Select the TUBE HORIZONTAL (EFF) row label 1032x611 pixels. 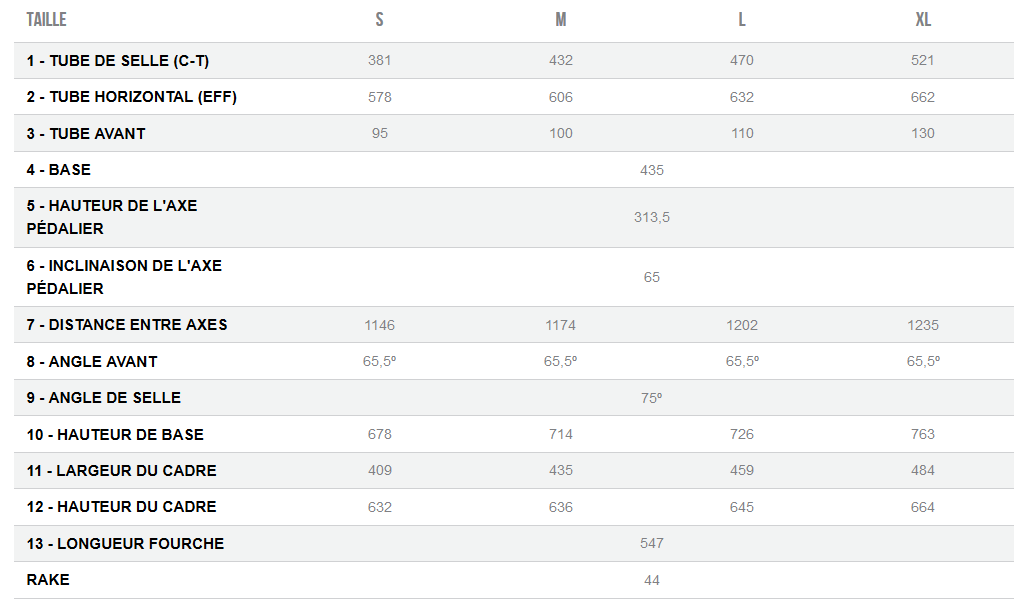[x=132, y=97]
